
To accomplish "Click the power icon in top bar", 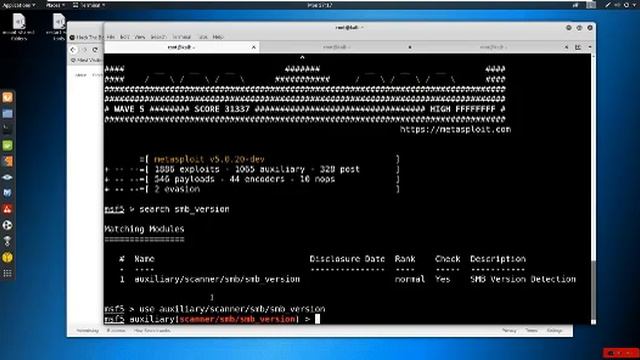I will [x=627, y=5].
